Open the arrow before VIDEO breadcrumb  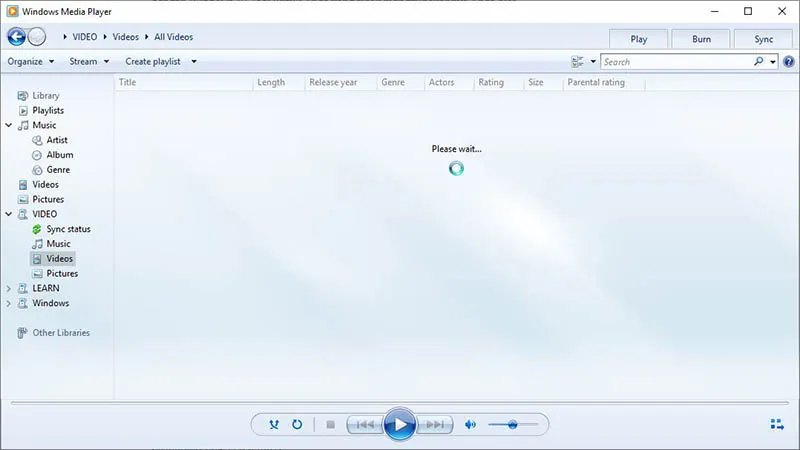coord(65,37)
